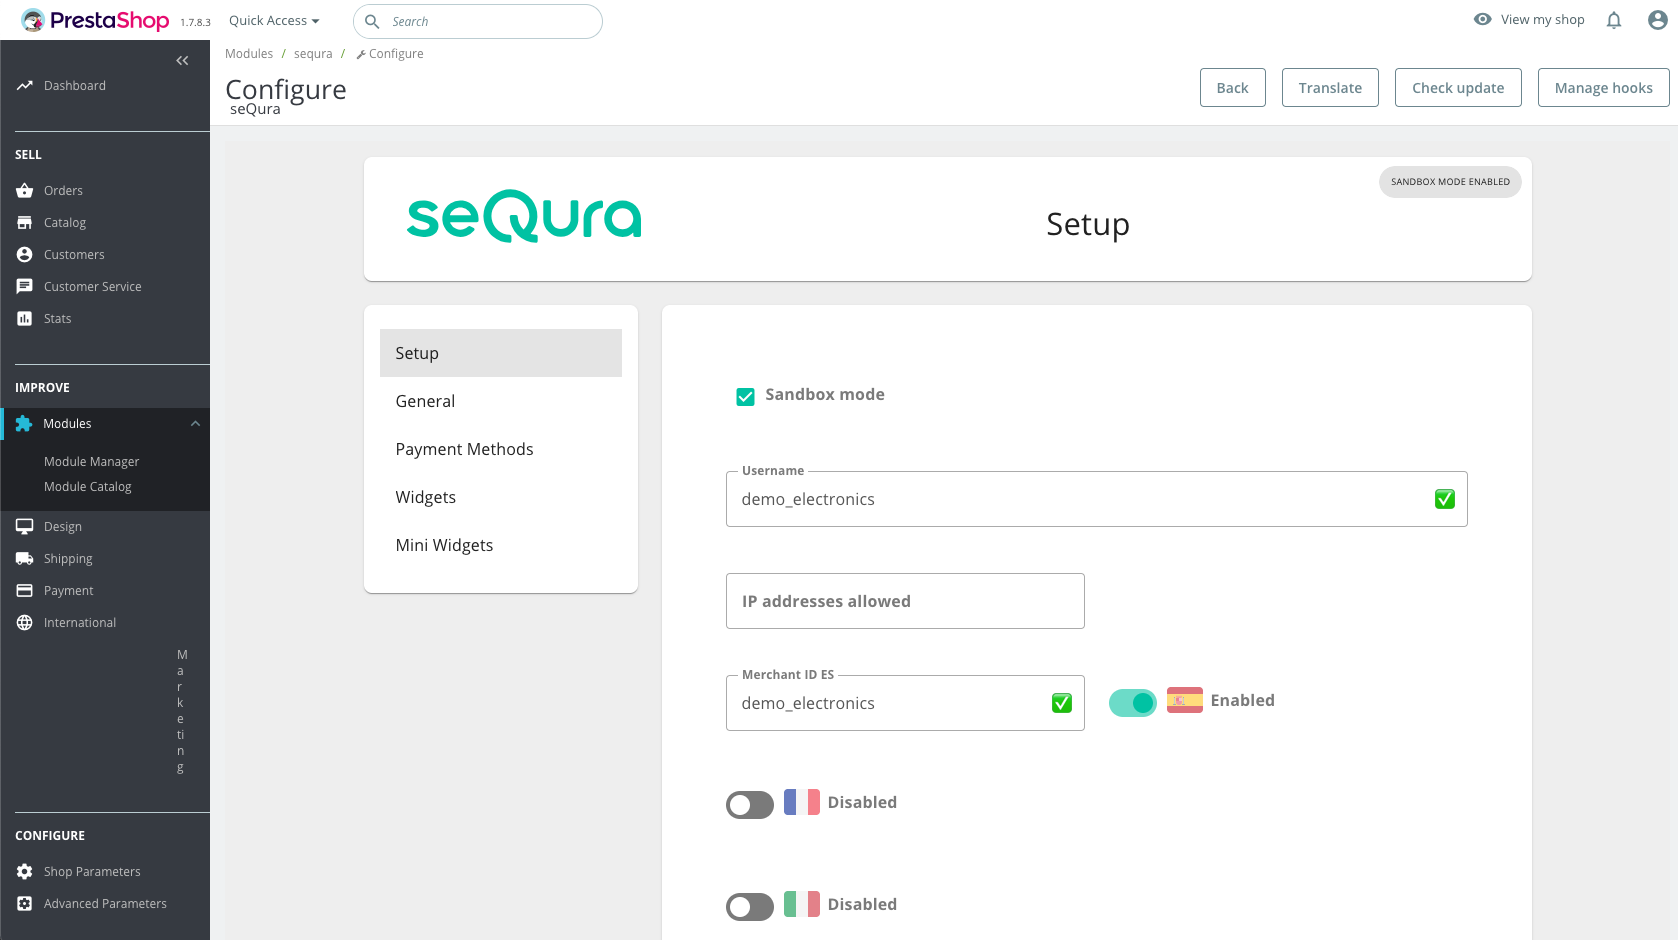Viewport: 1678px width, 940px height.
Task: Click the Translate button
Action: point(1330,87)
